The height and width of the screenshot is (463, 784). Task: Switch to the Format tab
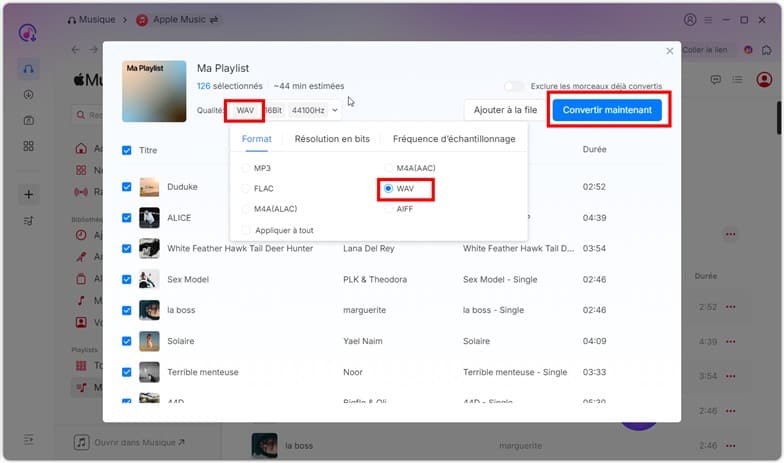click(x=256, y=139)
